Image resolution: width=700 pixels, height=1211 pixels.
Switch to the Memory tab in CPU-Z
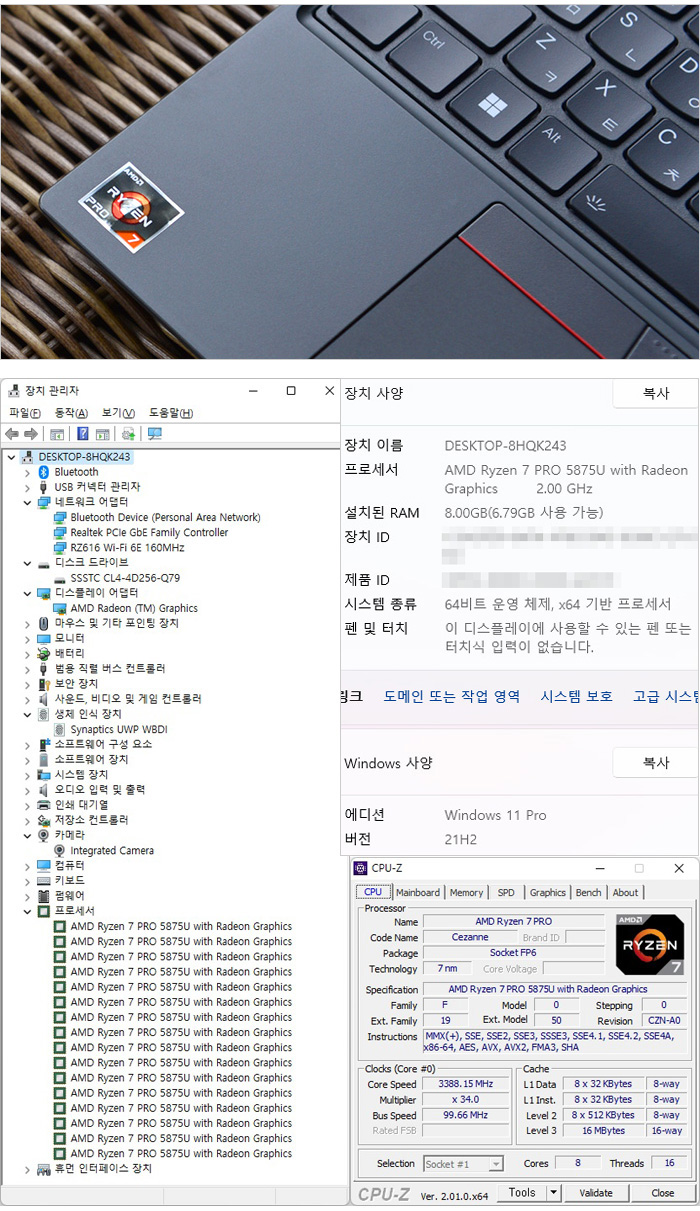click(466, 893)
